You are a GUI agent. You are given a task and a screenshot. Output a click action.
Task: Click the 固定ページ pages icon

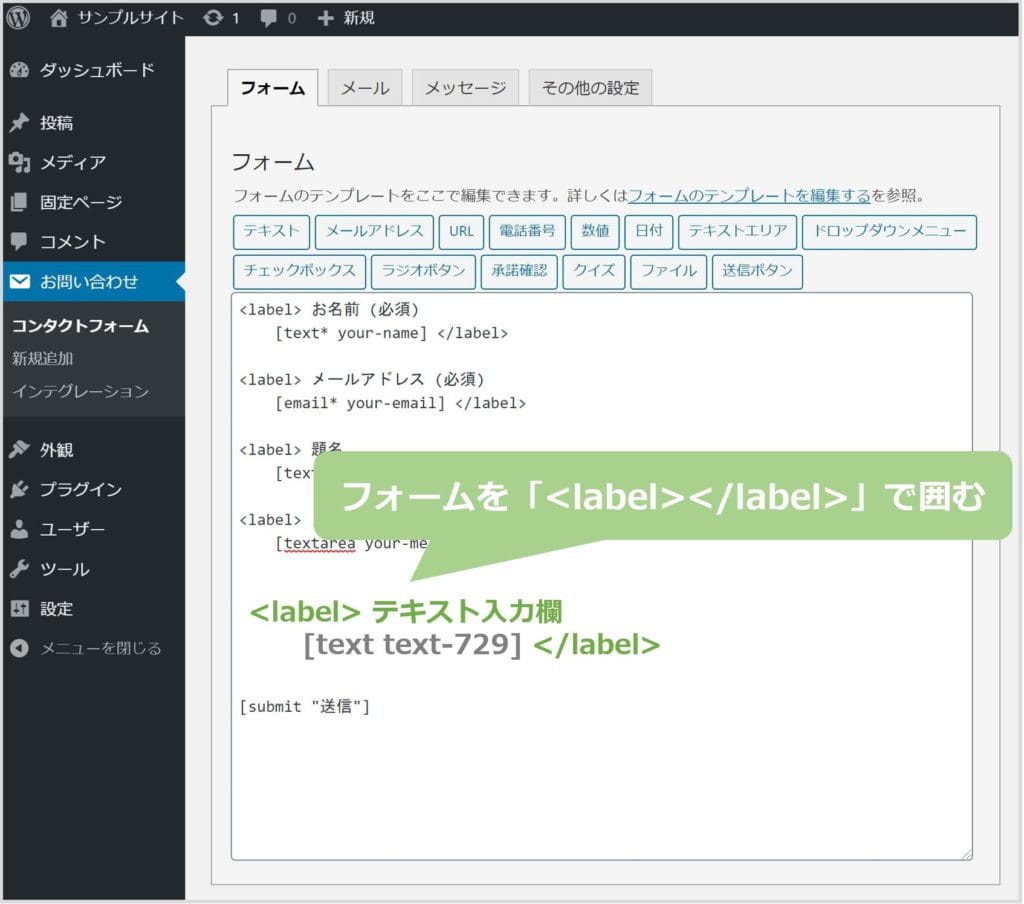point(20,202)
